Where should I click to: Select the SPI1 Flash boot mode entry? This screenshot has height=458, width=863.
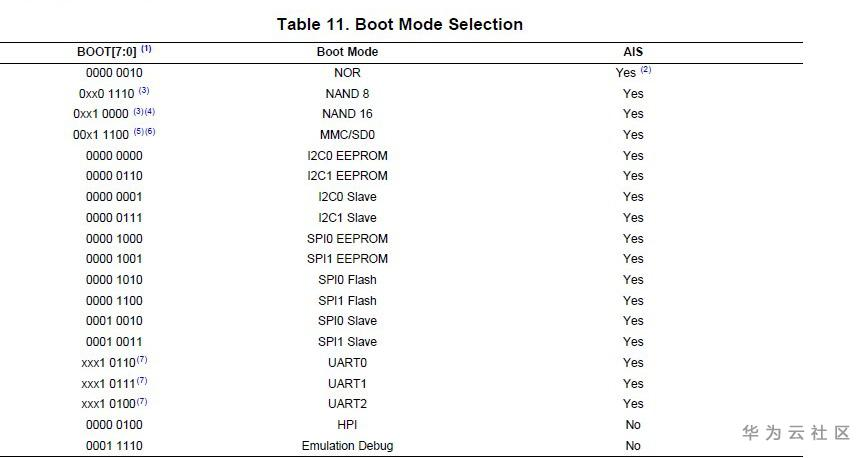pyautogui.click(x=347, y=301)
